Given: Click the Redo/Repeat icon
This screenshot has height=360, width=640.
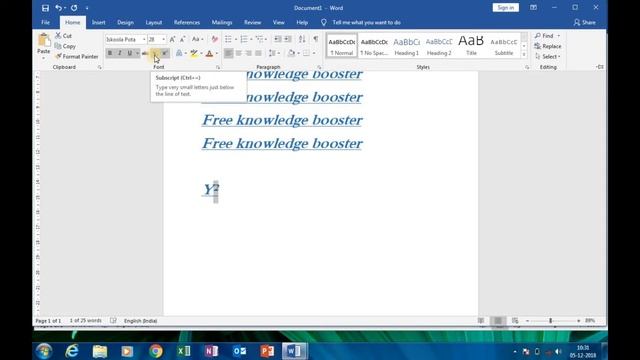Looking at the screenshot, I should [x=74, y=8].
